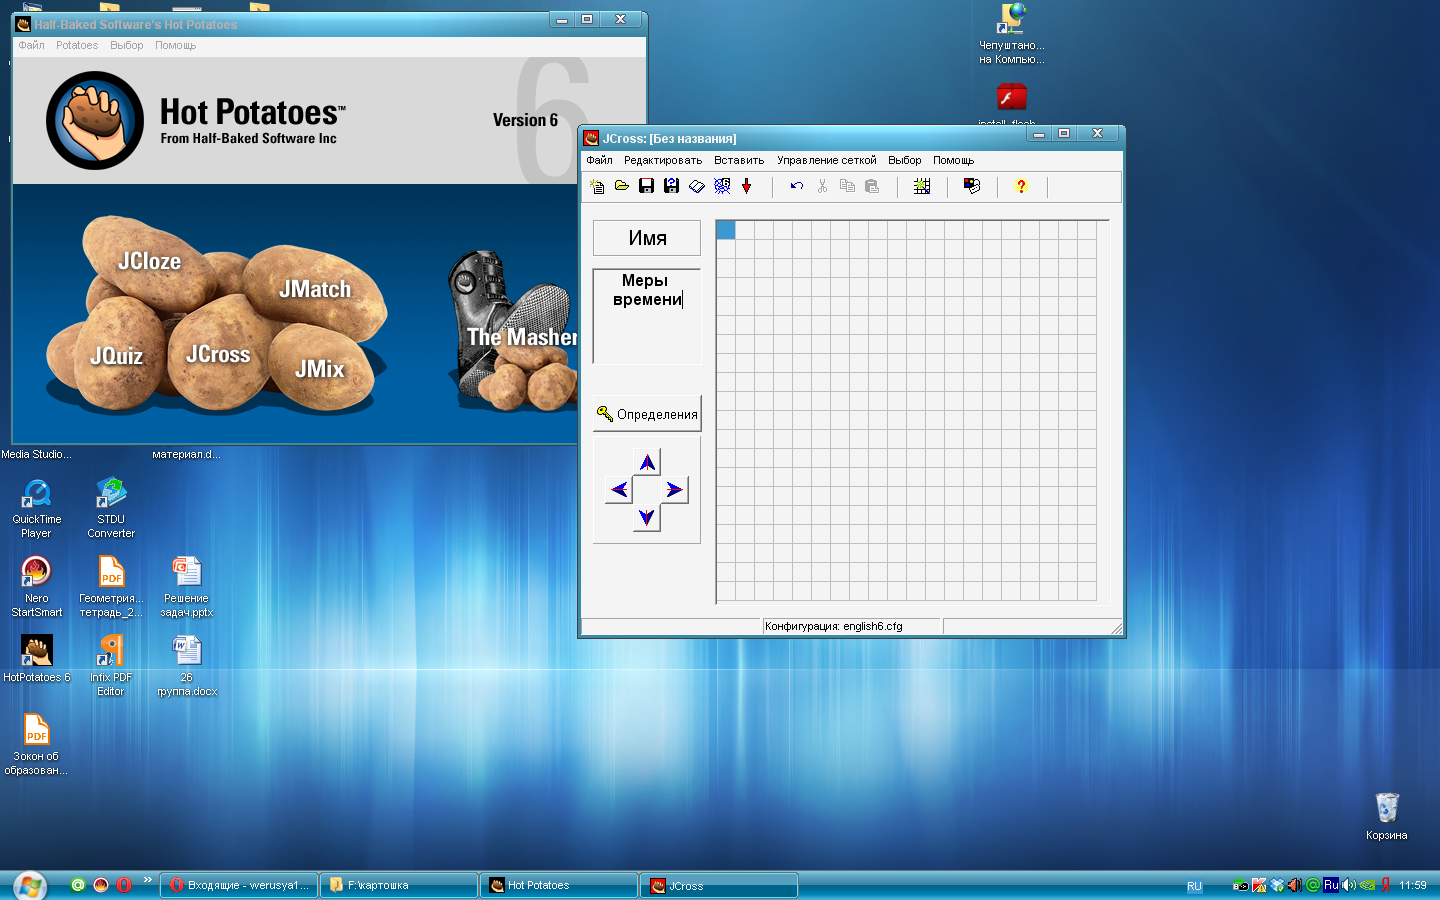
Task: Select the Корзина recycle bin
Action: point(1387,816)
